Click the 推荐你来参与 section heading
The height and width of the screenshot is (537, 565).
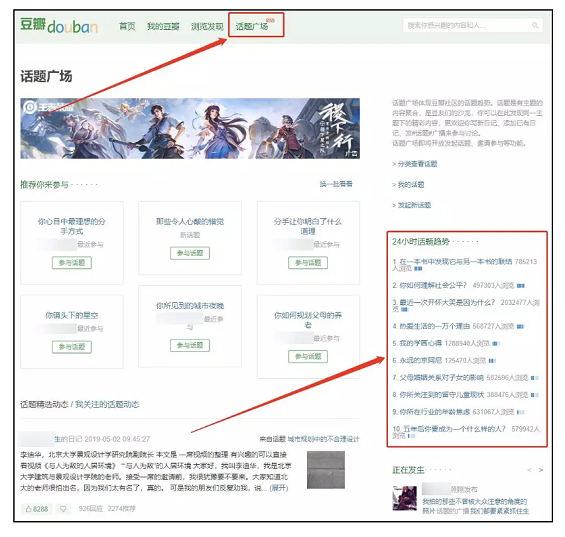click(x=44, y=185)
